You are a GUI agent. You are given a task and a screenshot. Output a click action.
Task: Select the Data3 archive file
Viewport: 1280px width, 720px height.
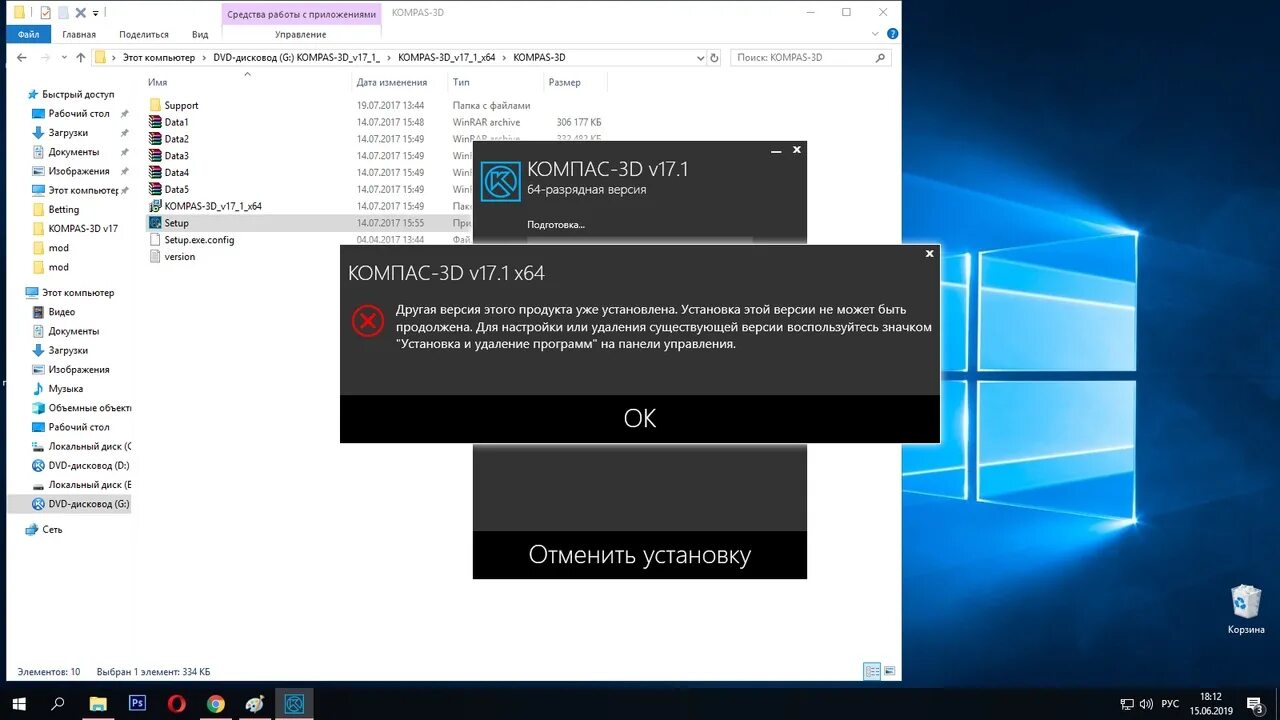click(x=176, y=156)
